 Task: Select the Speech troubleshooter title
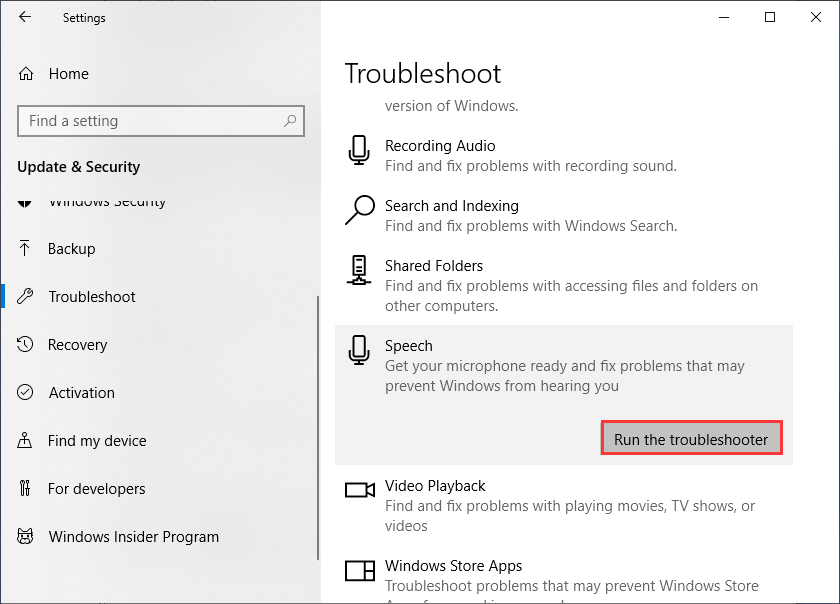tap(409, 346)
